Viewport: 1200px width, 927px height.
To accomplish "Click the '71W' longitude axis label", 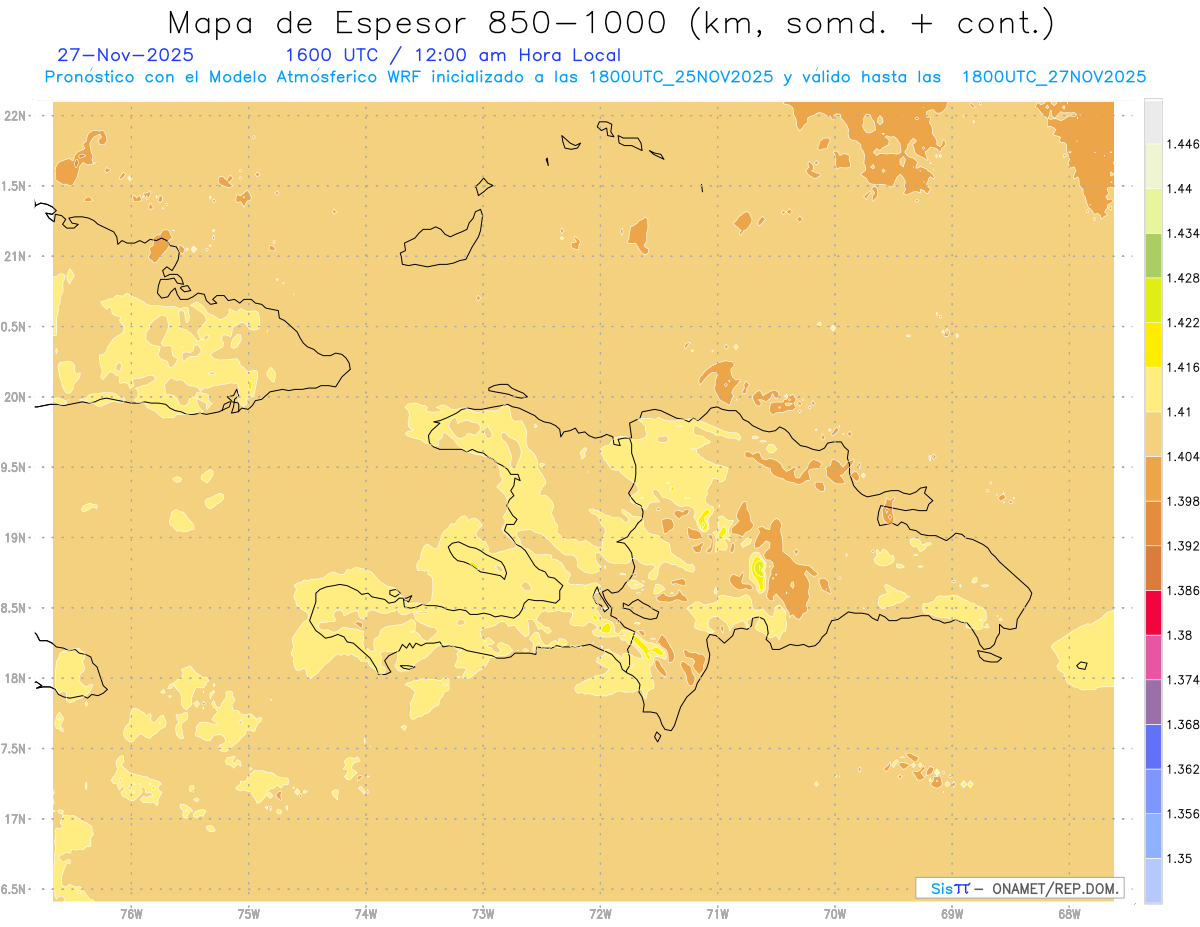I will click(717, 913).
